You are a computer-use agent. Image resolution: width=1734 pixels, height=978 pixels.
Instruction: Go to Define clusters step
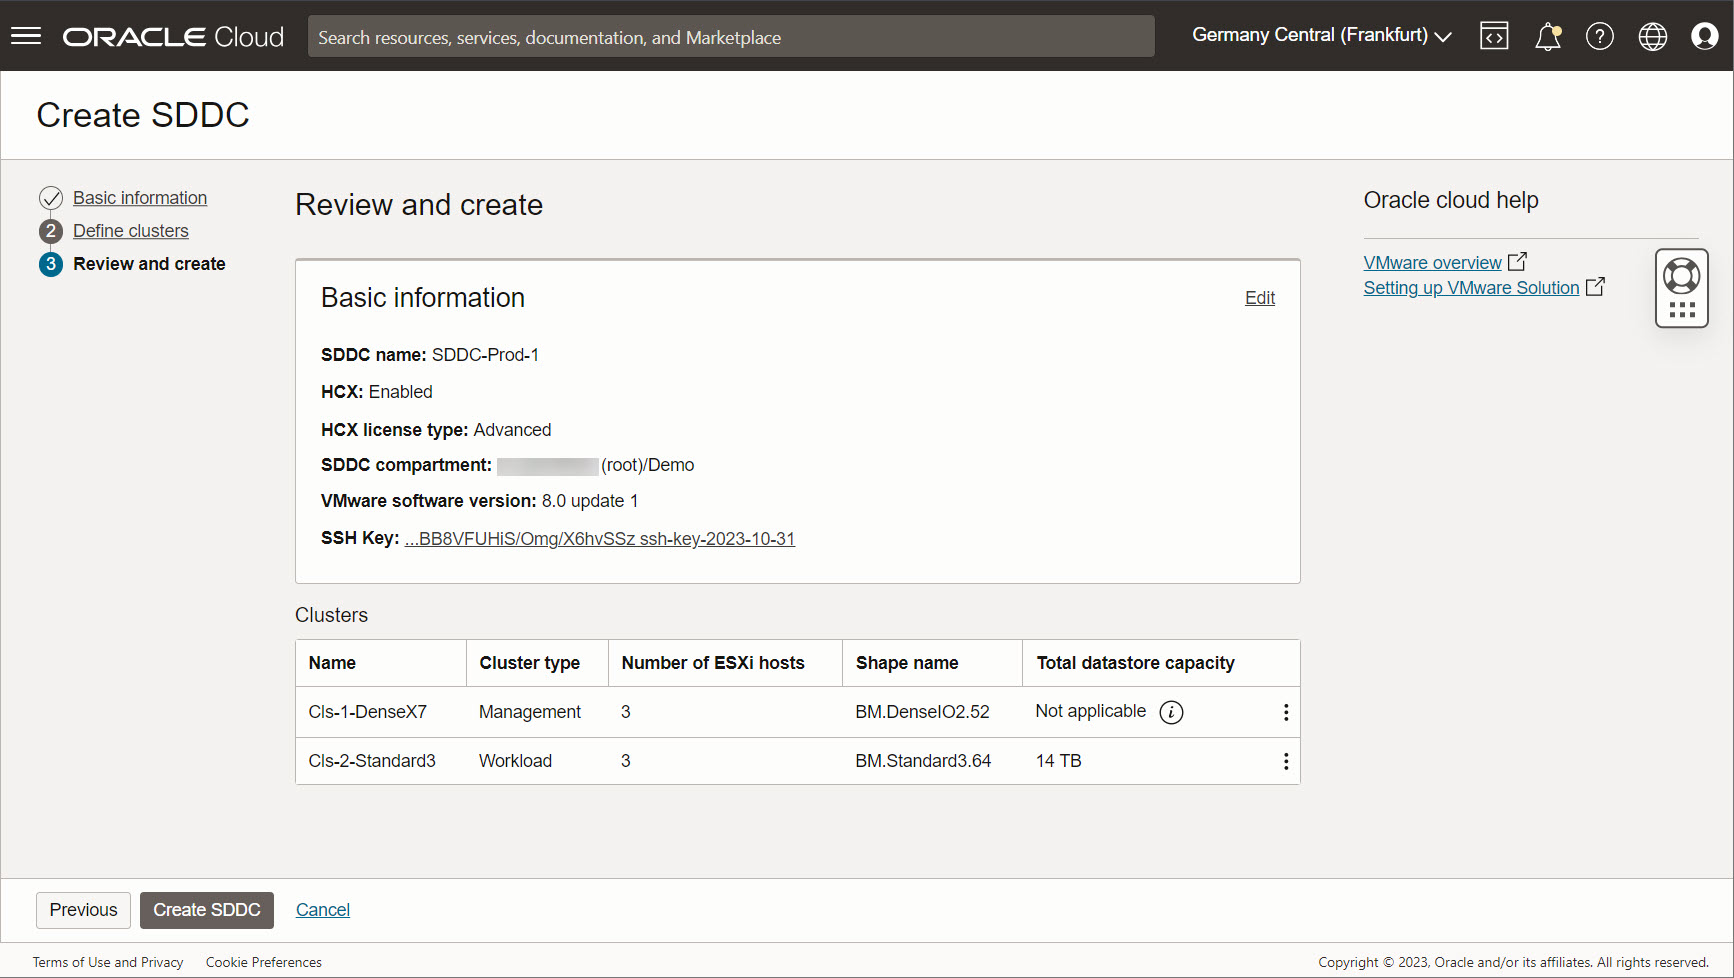[x=131, y=231]
